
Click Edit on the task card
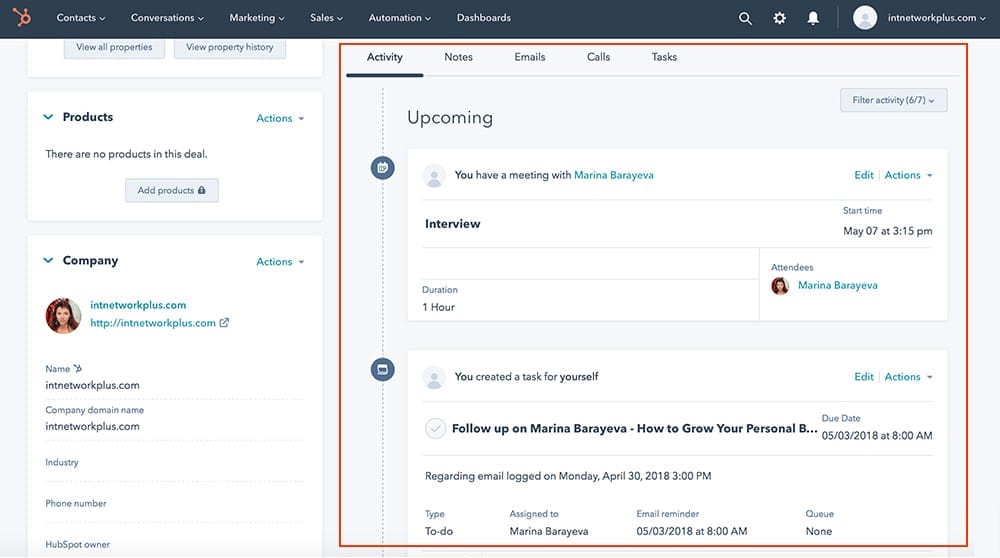pos(863,377)
